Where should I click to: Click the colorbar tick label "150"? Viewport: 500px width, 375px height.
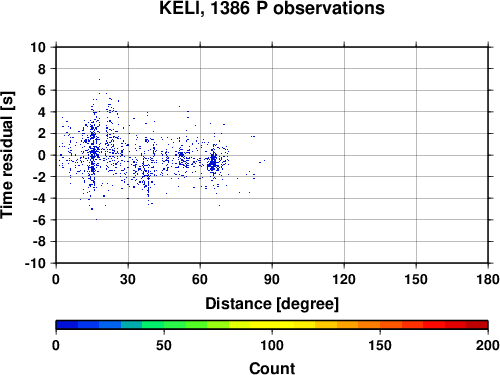[x=380, y=346]
